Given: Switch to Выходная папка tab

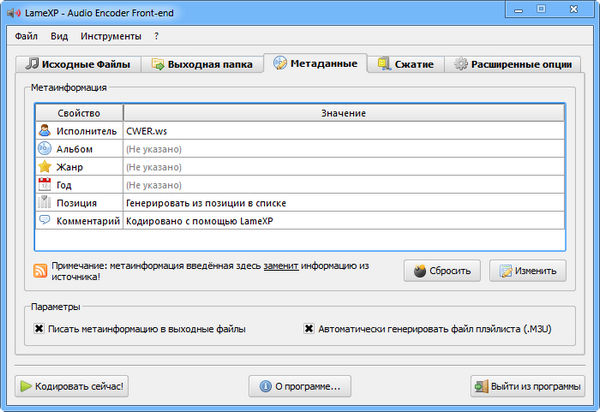Looking at the screenshot, I should [202, 64].
